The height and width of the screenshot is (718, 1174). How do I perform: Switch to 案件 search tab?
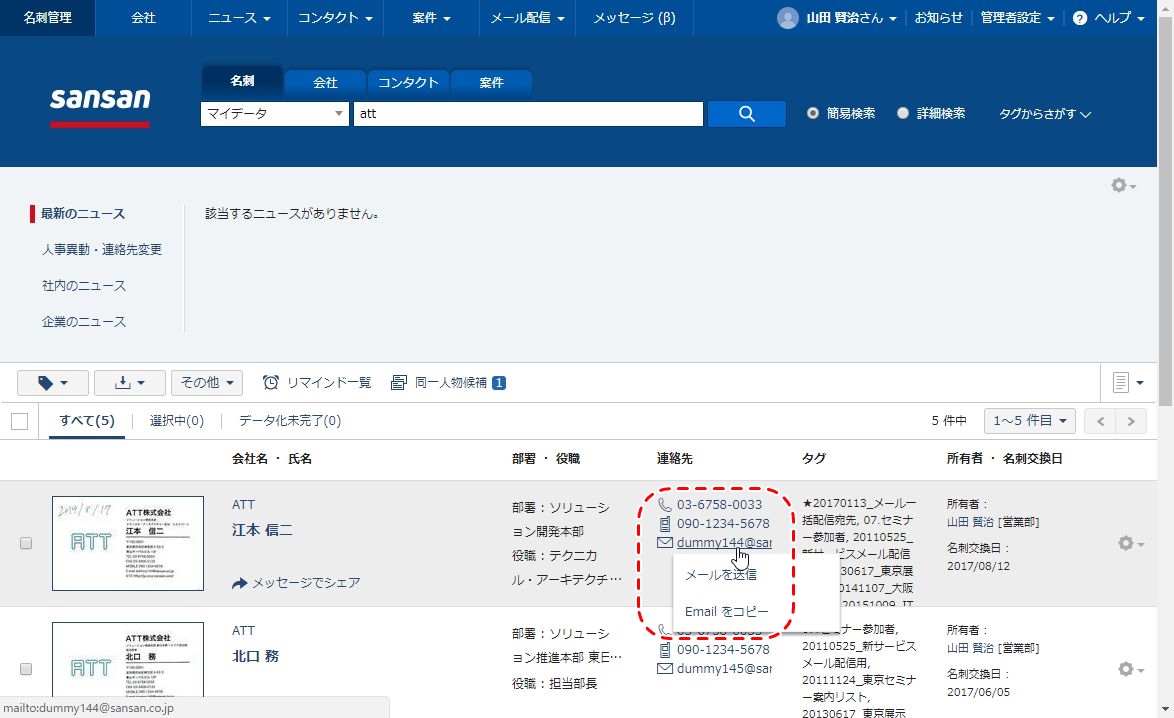tap(491, 82)
